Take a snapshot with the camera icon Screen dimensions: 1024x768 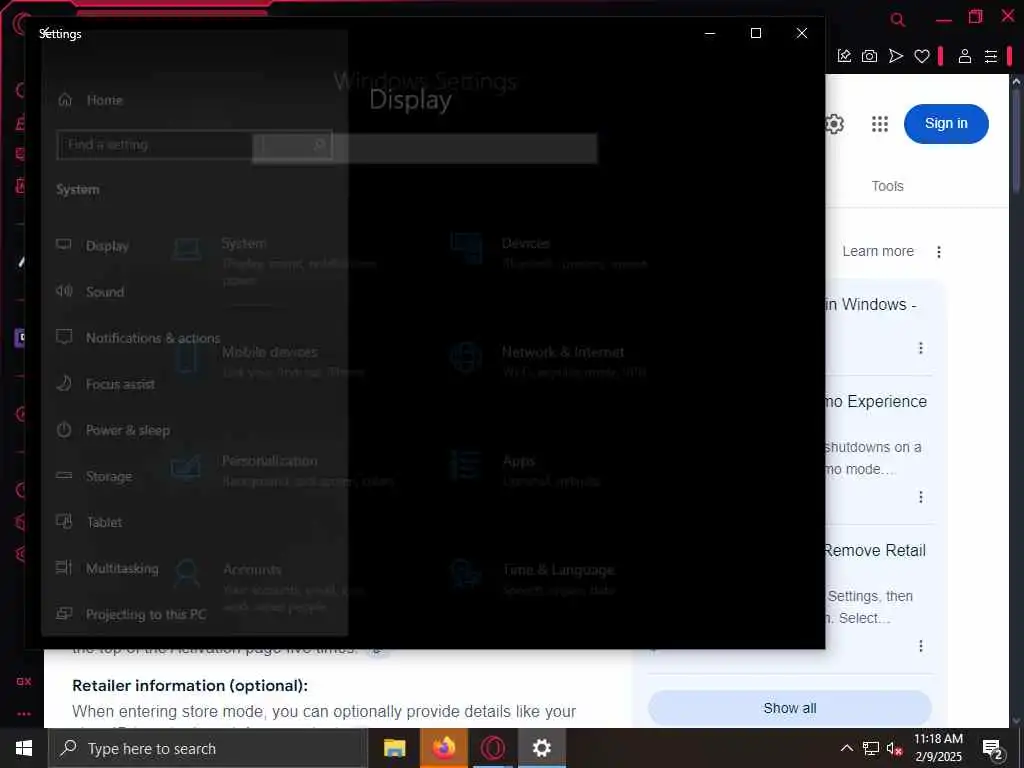click(869, 56)
